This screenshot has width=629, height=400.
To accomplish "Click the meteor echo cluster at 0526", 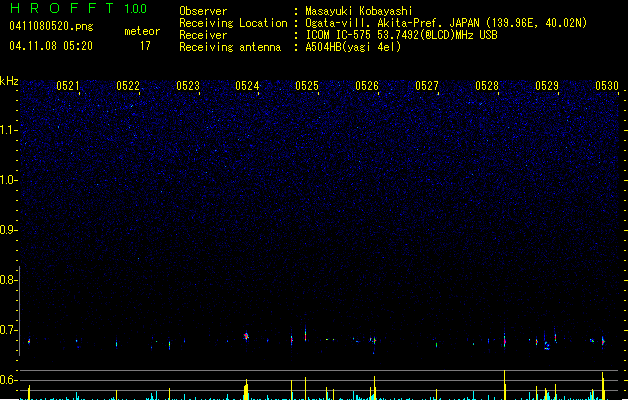I will (373, 341).
